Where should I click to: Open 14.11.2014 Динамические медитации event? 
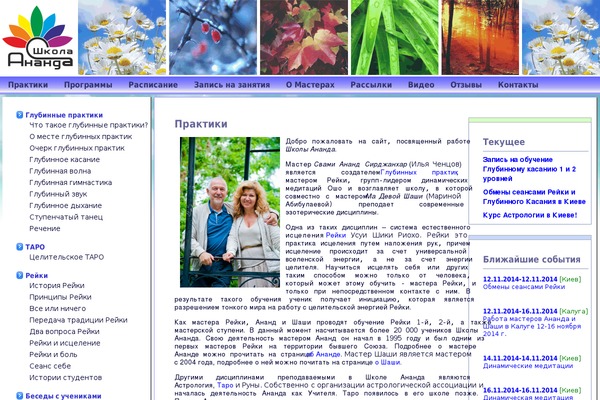coord(528,366)
